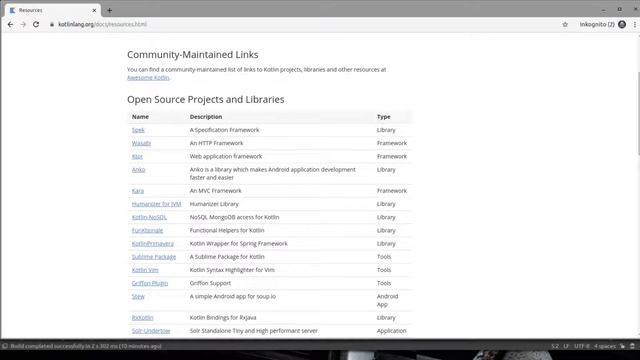
Task: Bookmark this page with star icon
Action: [x=565, y=24]
